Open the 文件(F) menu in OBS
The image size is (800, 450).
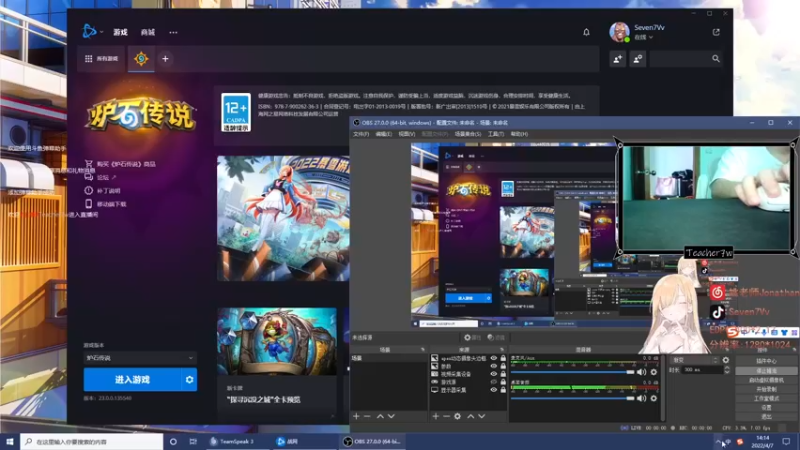coord(361,134)
